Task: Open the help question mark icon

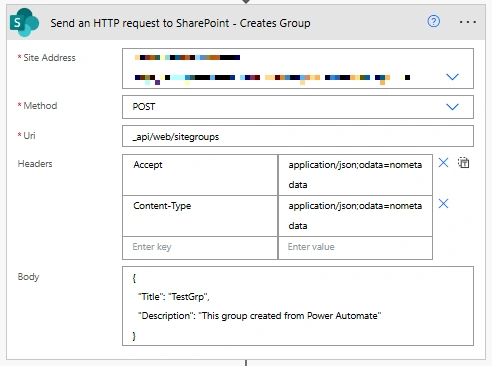Action: (x=433, y=22)
